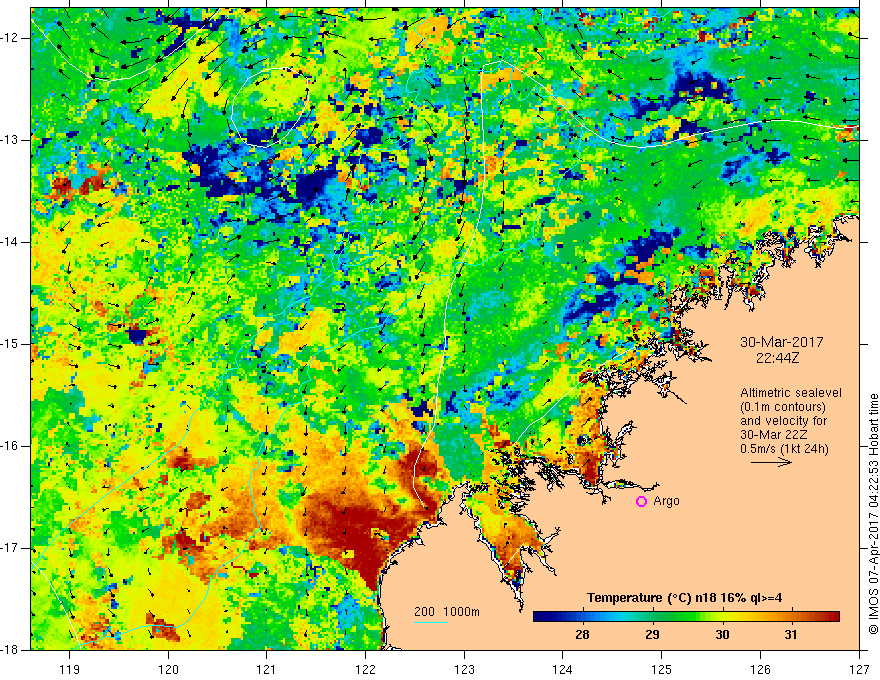Viewport: 880px width, 680px height.
Task: Click the latitude axis label -12
Action: 11,38
